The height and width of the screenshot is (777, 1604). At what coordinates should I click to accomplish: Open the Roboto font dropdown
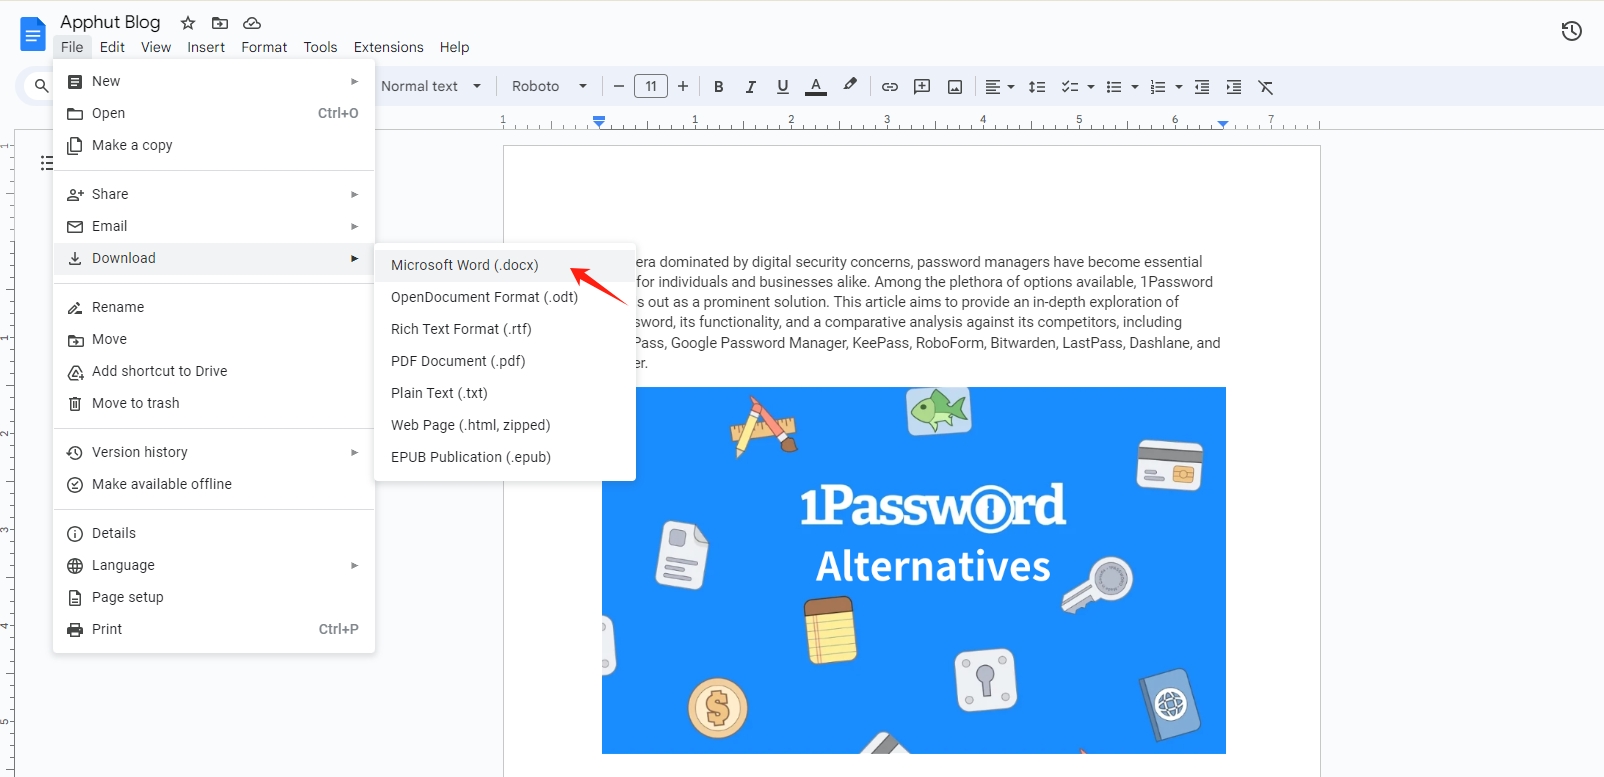click(549, 86)
